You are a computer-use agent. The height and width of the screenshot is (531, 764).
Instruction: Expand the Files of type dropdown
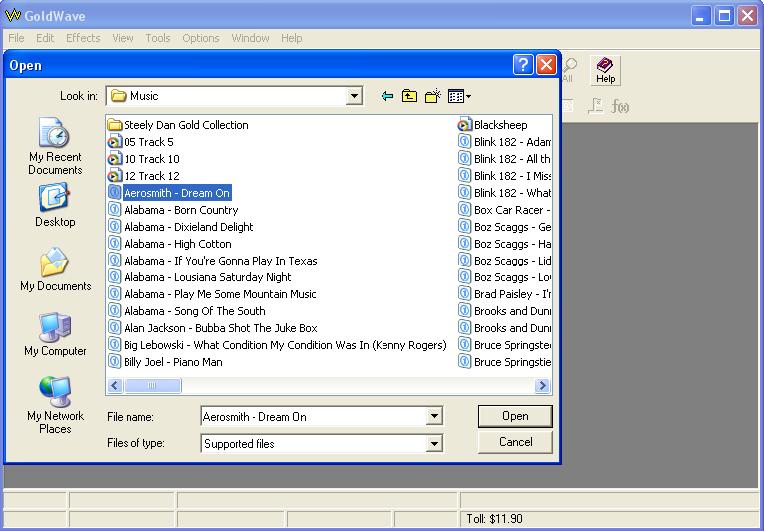pyautogui.click(x=434, y=443)
